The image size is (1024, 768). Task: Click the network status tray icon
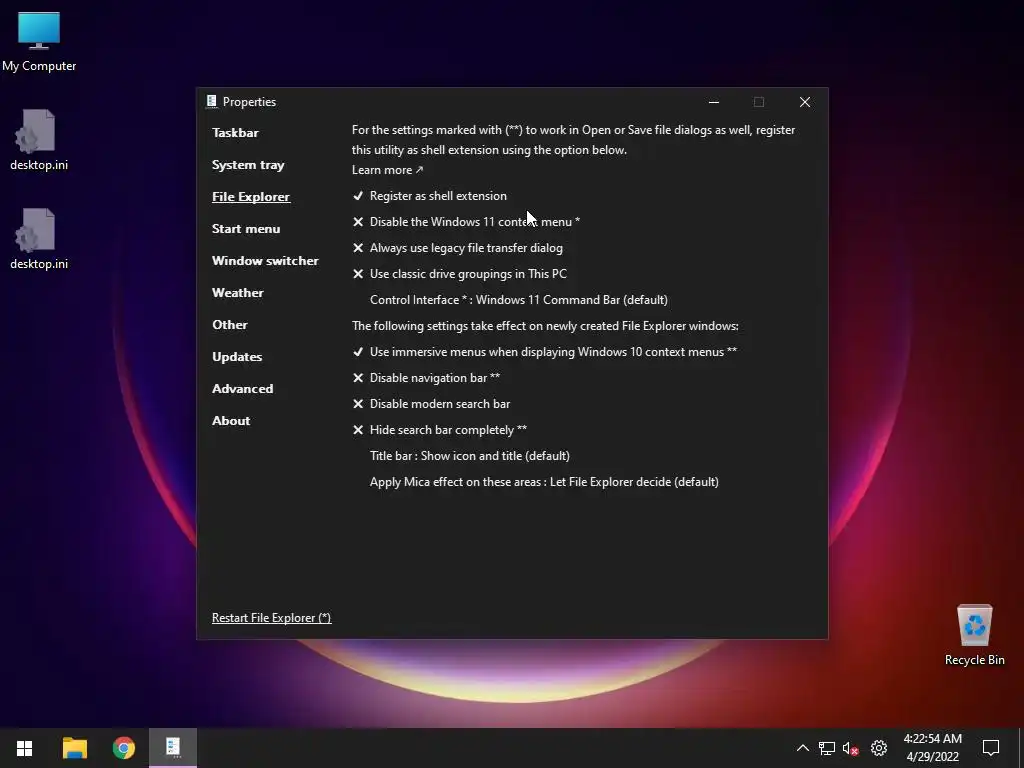827,748
